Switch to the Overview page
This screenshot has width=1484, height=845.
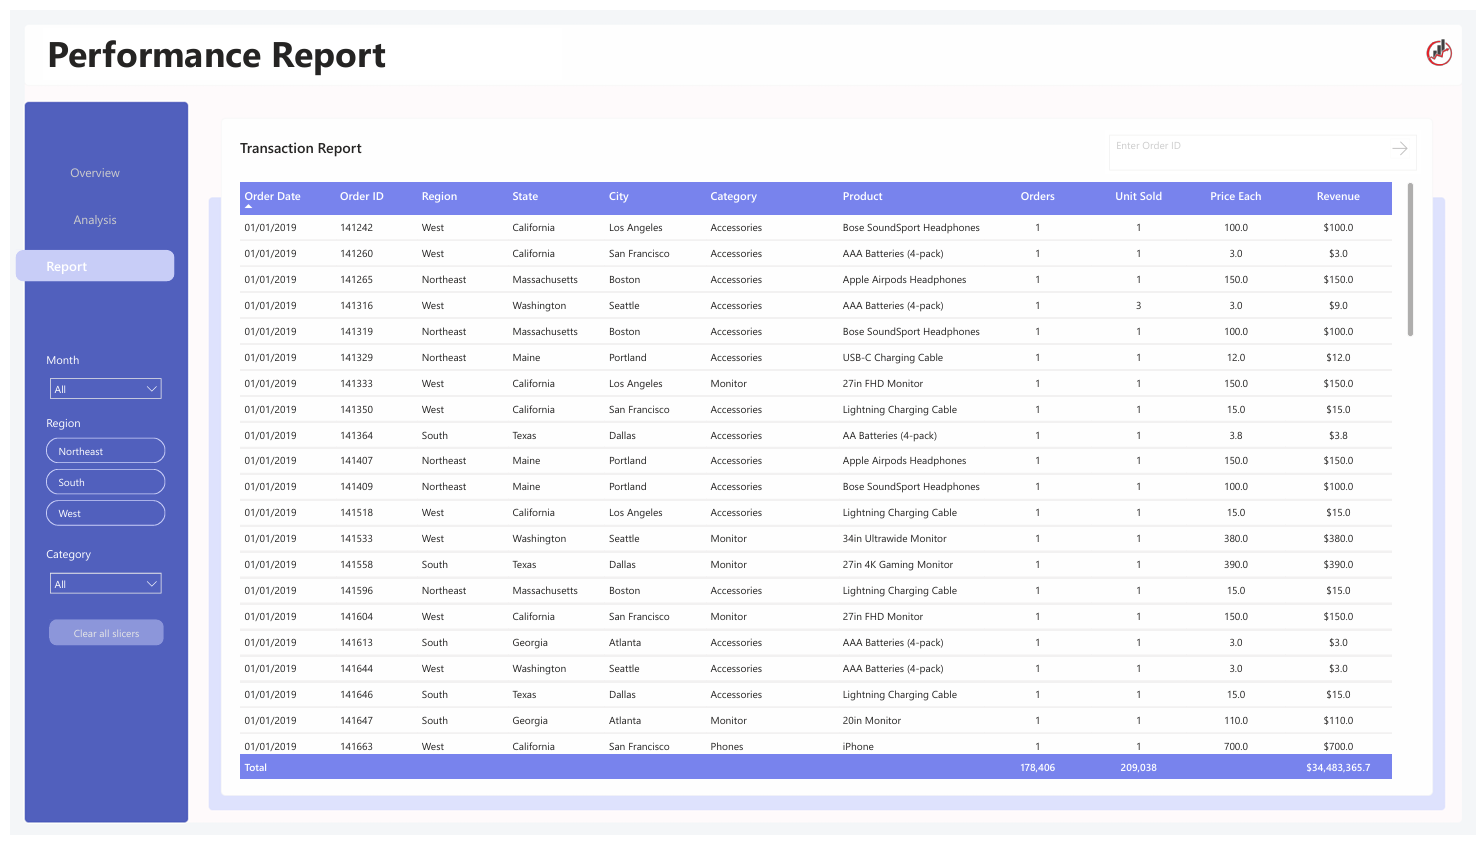tap(94, 172)
